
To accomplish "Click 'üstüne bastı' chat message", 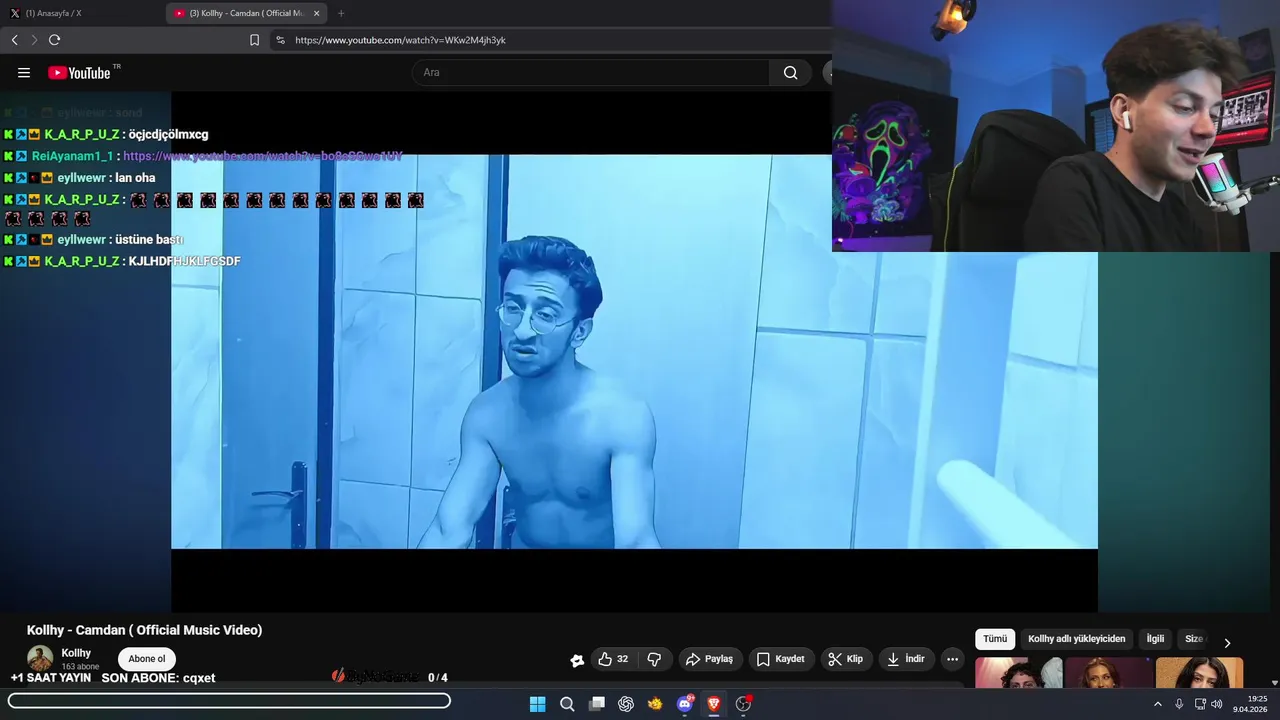I will (149, 240).
